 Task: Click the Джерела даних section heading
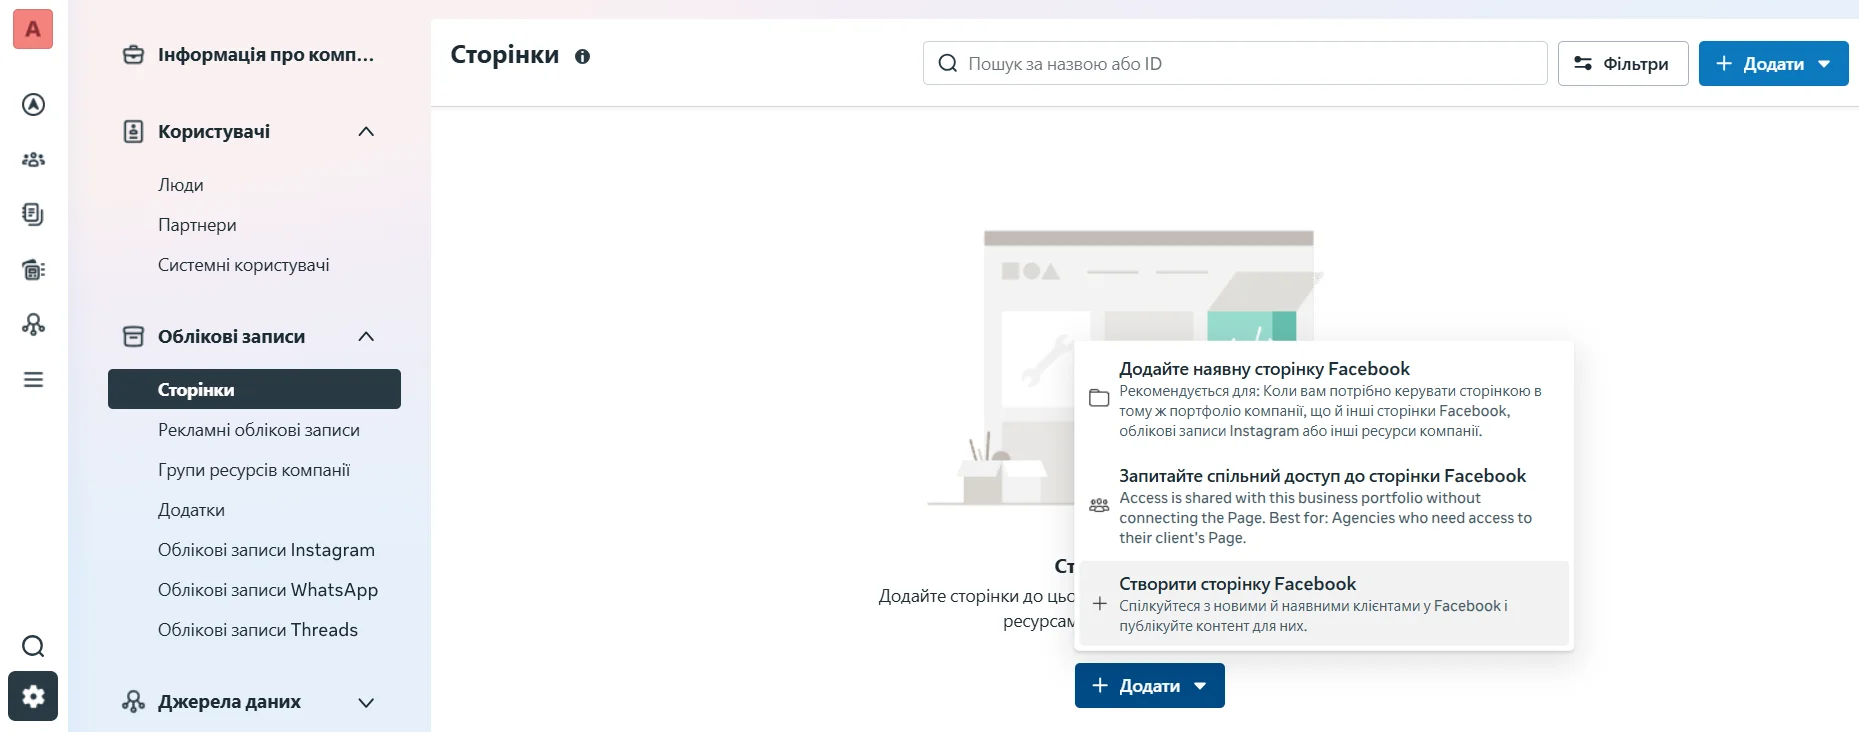pyautogui.click(x=229, y=702)
